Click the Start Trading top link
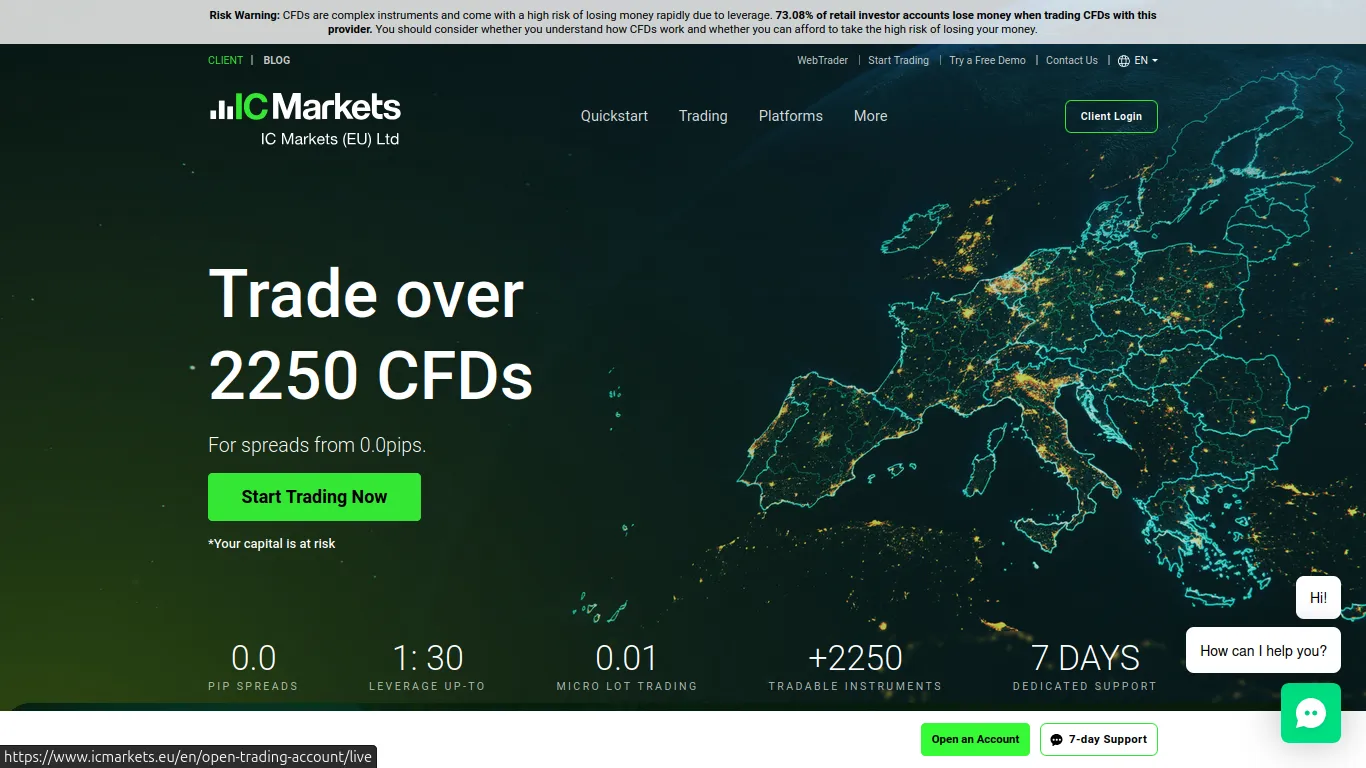The image size is (1366, 768). pos(898,60)
